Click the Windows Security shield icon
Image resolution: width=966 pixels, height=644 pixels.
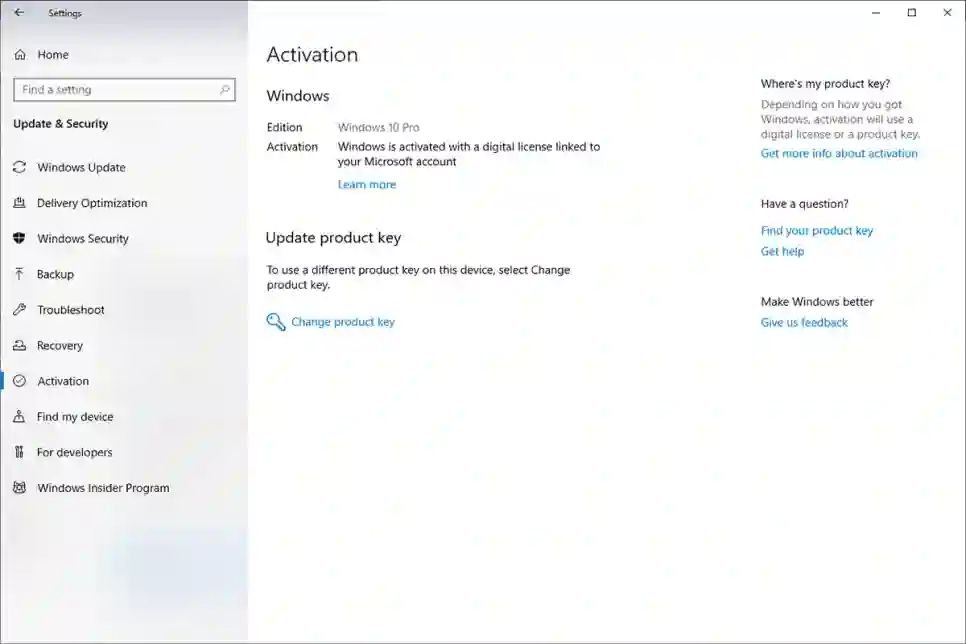click(20, 238)
